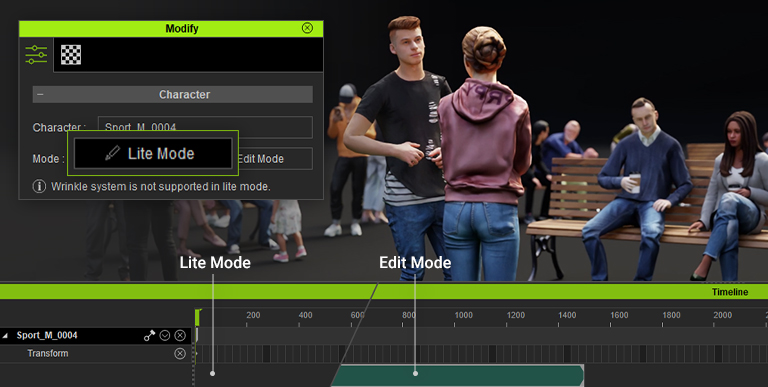
Task: Collapse the Sport_M_0004 track triangle
Action: [6, 336]
